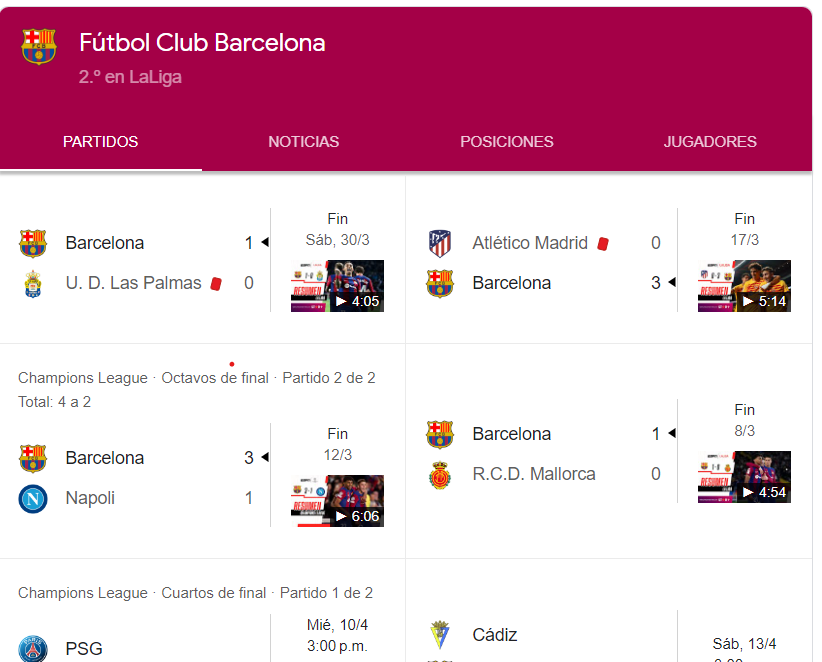The image size is (822, 662).
Task: Click the red card icon beside Atlético Madrid
Action: [x=603, y=244]
